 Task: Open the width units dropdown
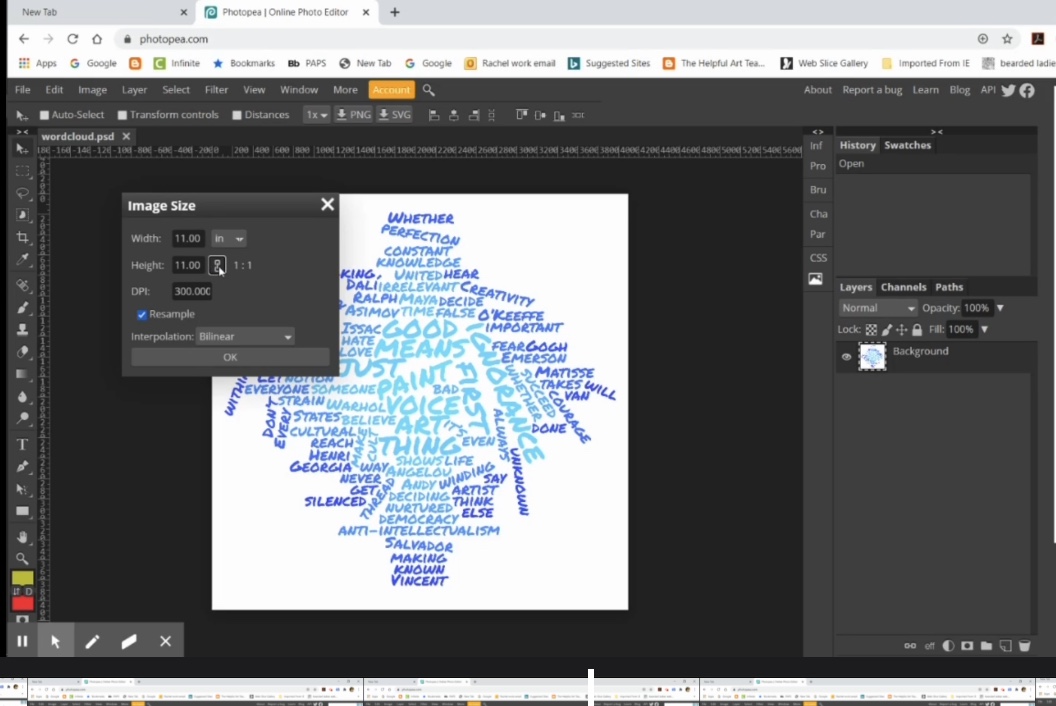click(x=230, y=238)
